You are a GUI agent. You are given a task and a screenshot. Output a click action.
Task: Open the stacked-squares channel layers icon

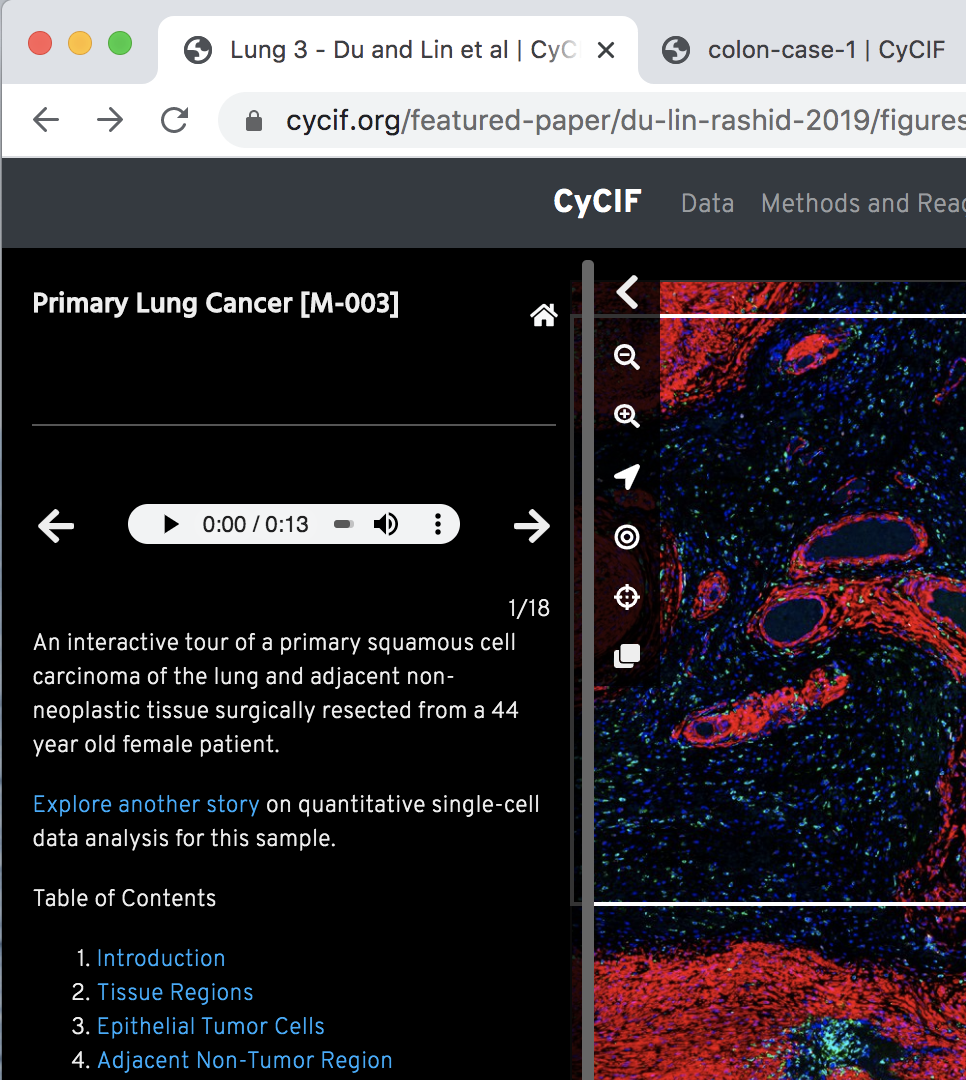(627, 655)
